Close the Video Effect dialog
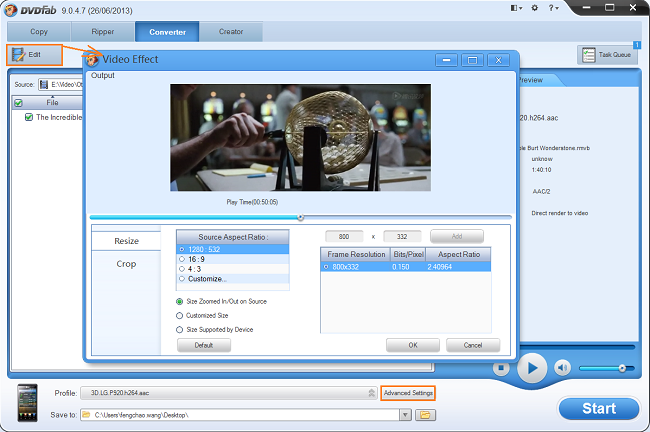Screen dimensions: 650x432 (498, 60)
